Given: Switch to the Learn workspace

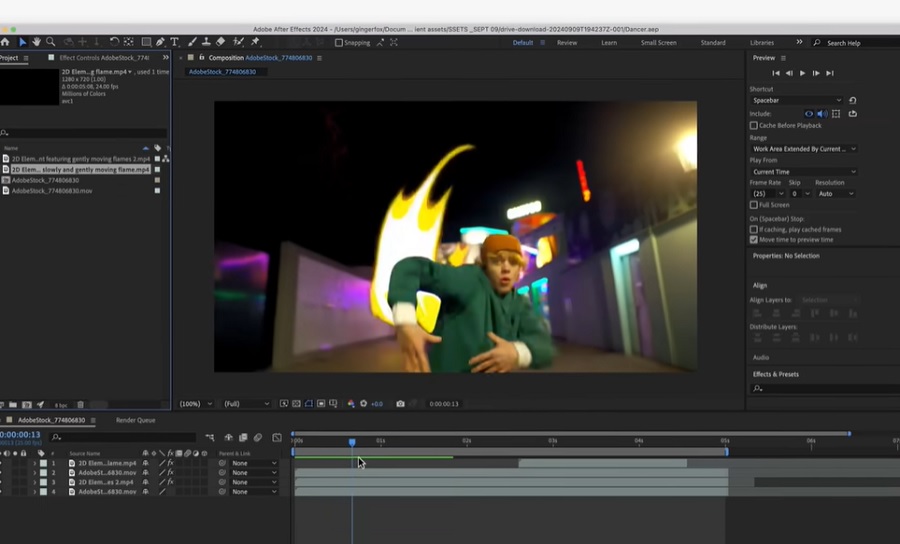Looking at the screenshot, I should point(609,42).
